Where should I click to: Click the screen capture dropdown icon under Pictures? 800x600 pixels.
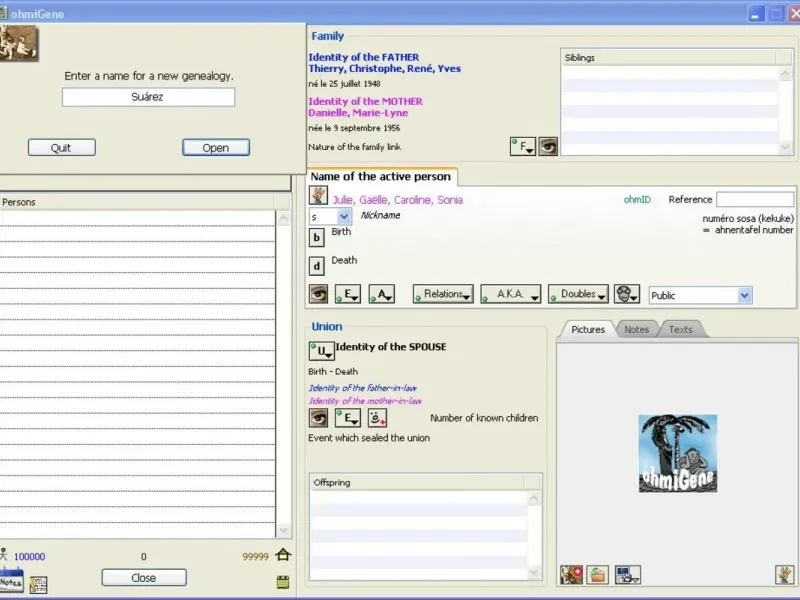click(x=628, y=575)
